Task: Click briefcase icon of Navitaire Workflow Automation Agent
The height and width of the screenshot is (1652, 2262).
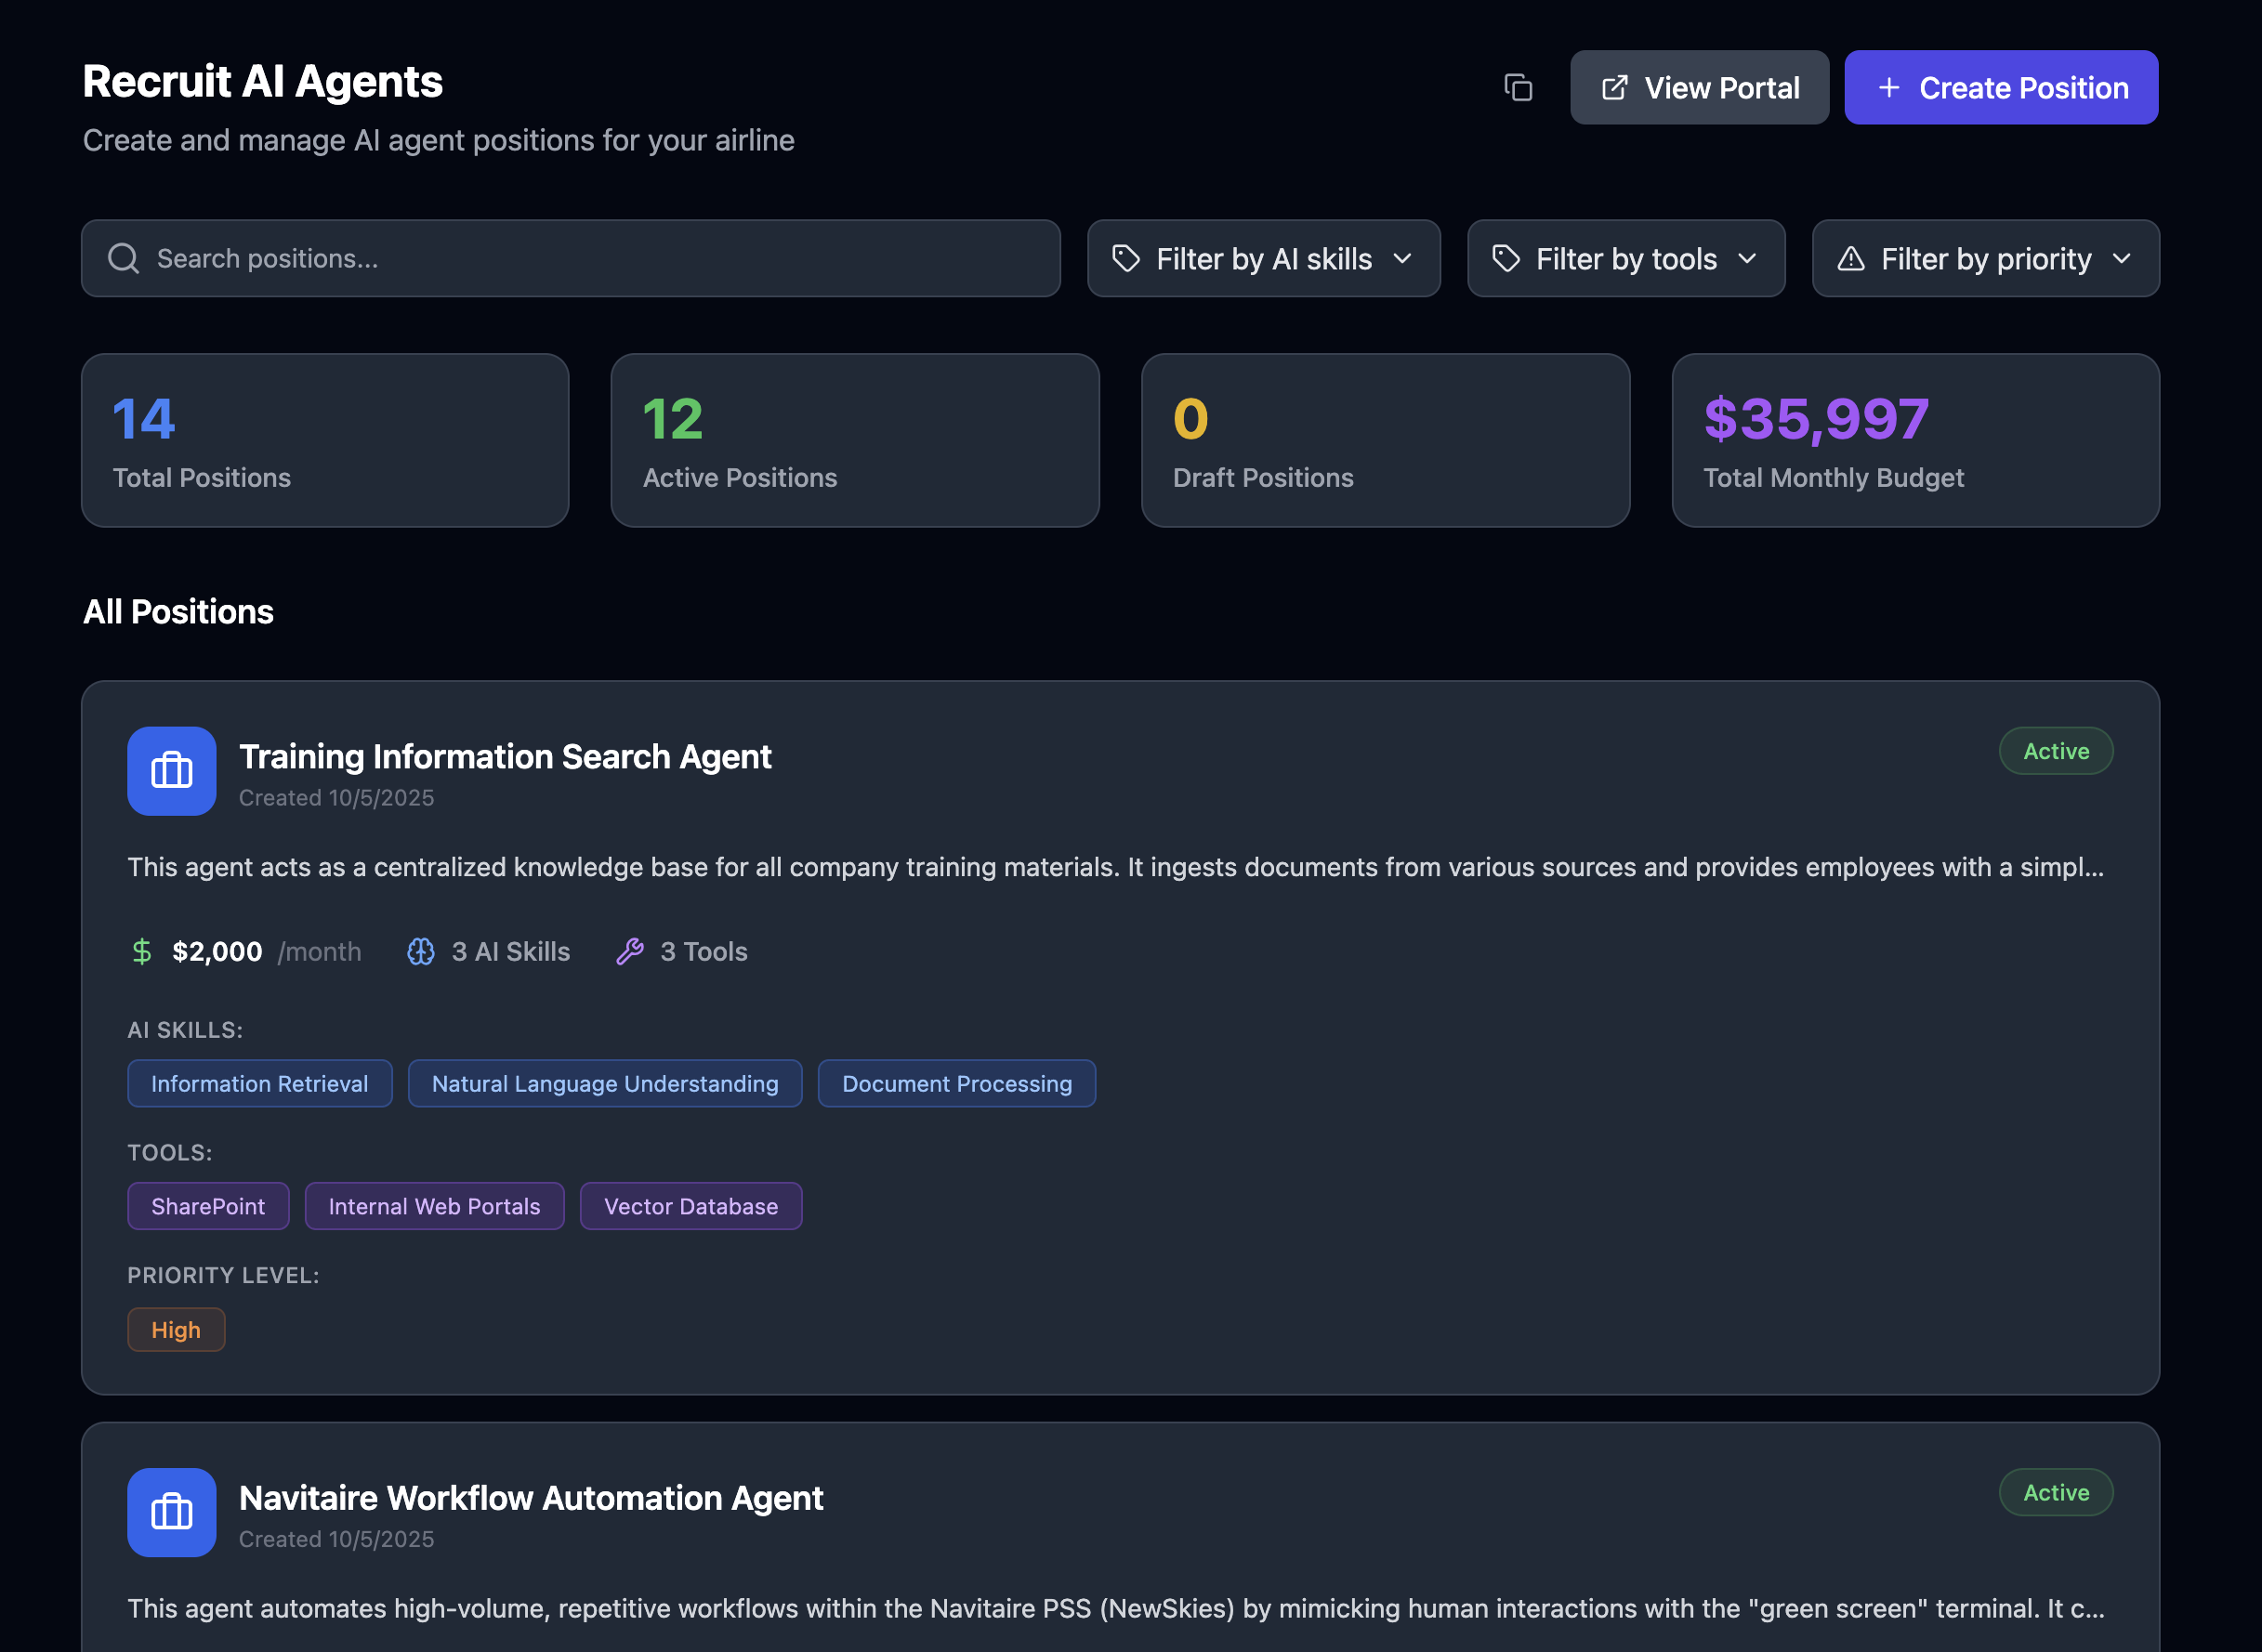Action: tap(171, 1512)
